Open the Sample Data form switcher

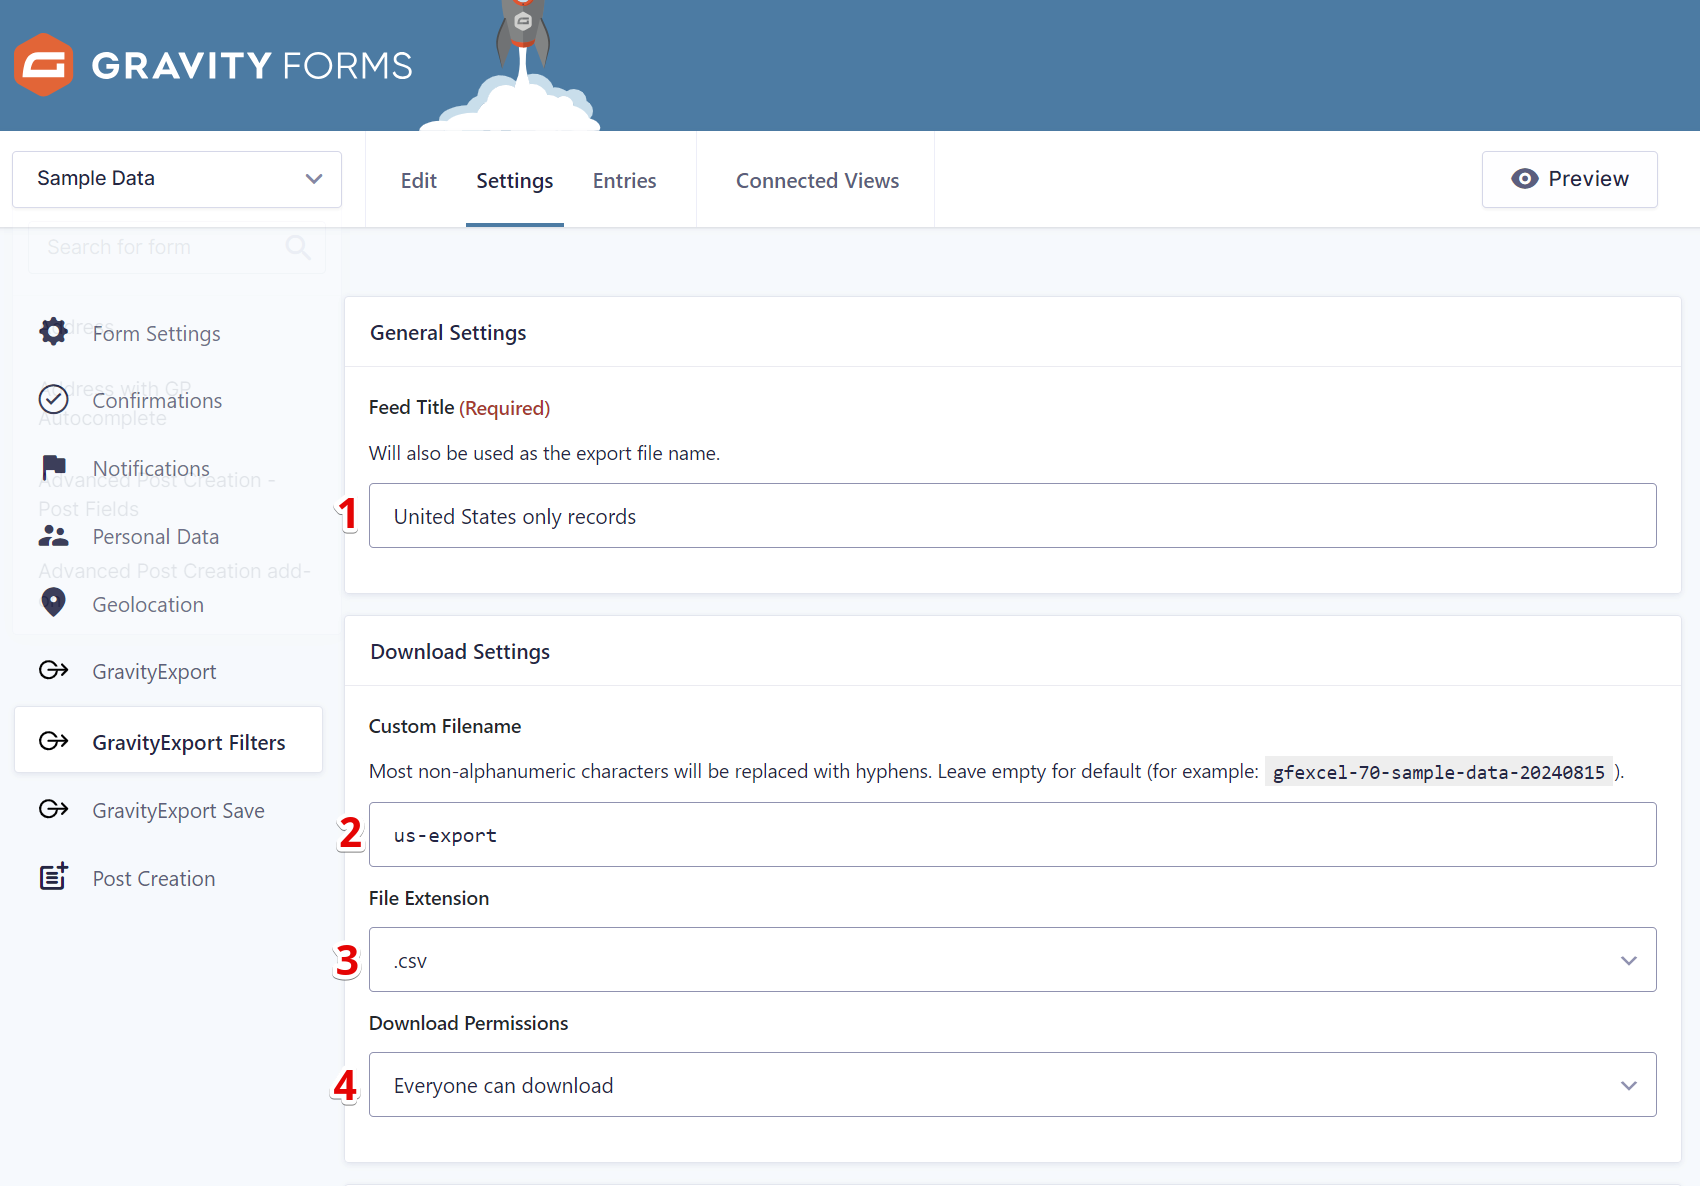click(x=177, y=179)
